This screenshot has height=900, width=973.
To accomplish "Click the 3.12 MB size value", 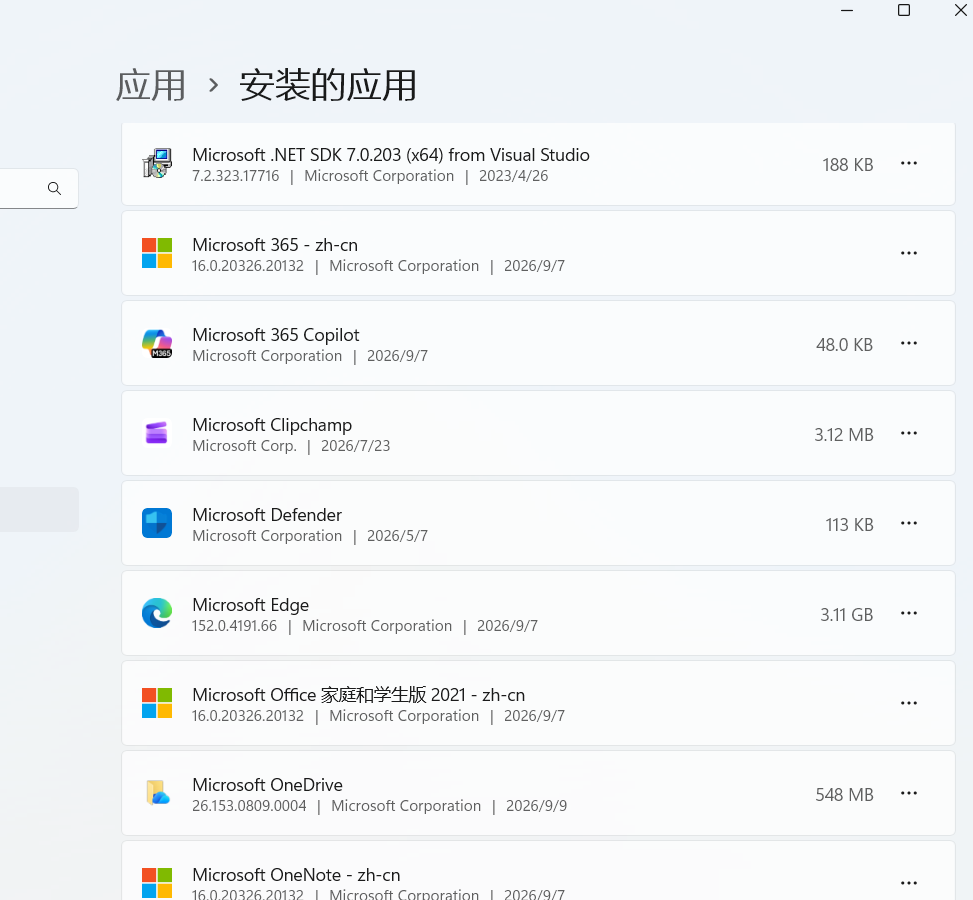I will point(844,434).
